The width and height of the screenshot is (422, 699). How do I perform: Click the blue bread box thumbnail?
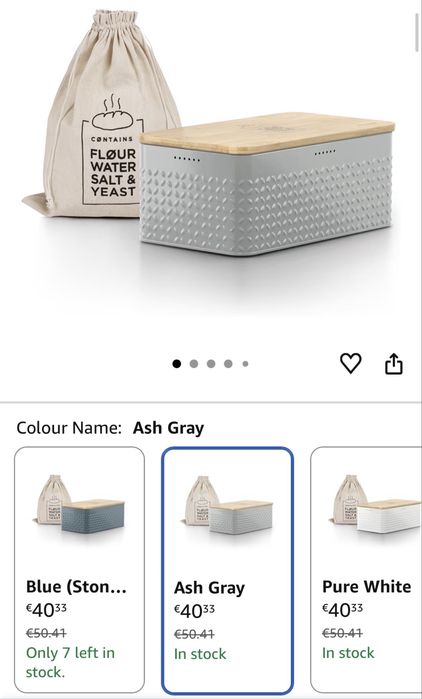tap(79, 506)
